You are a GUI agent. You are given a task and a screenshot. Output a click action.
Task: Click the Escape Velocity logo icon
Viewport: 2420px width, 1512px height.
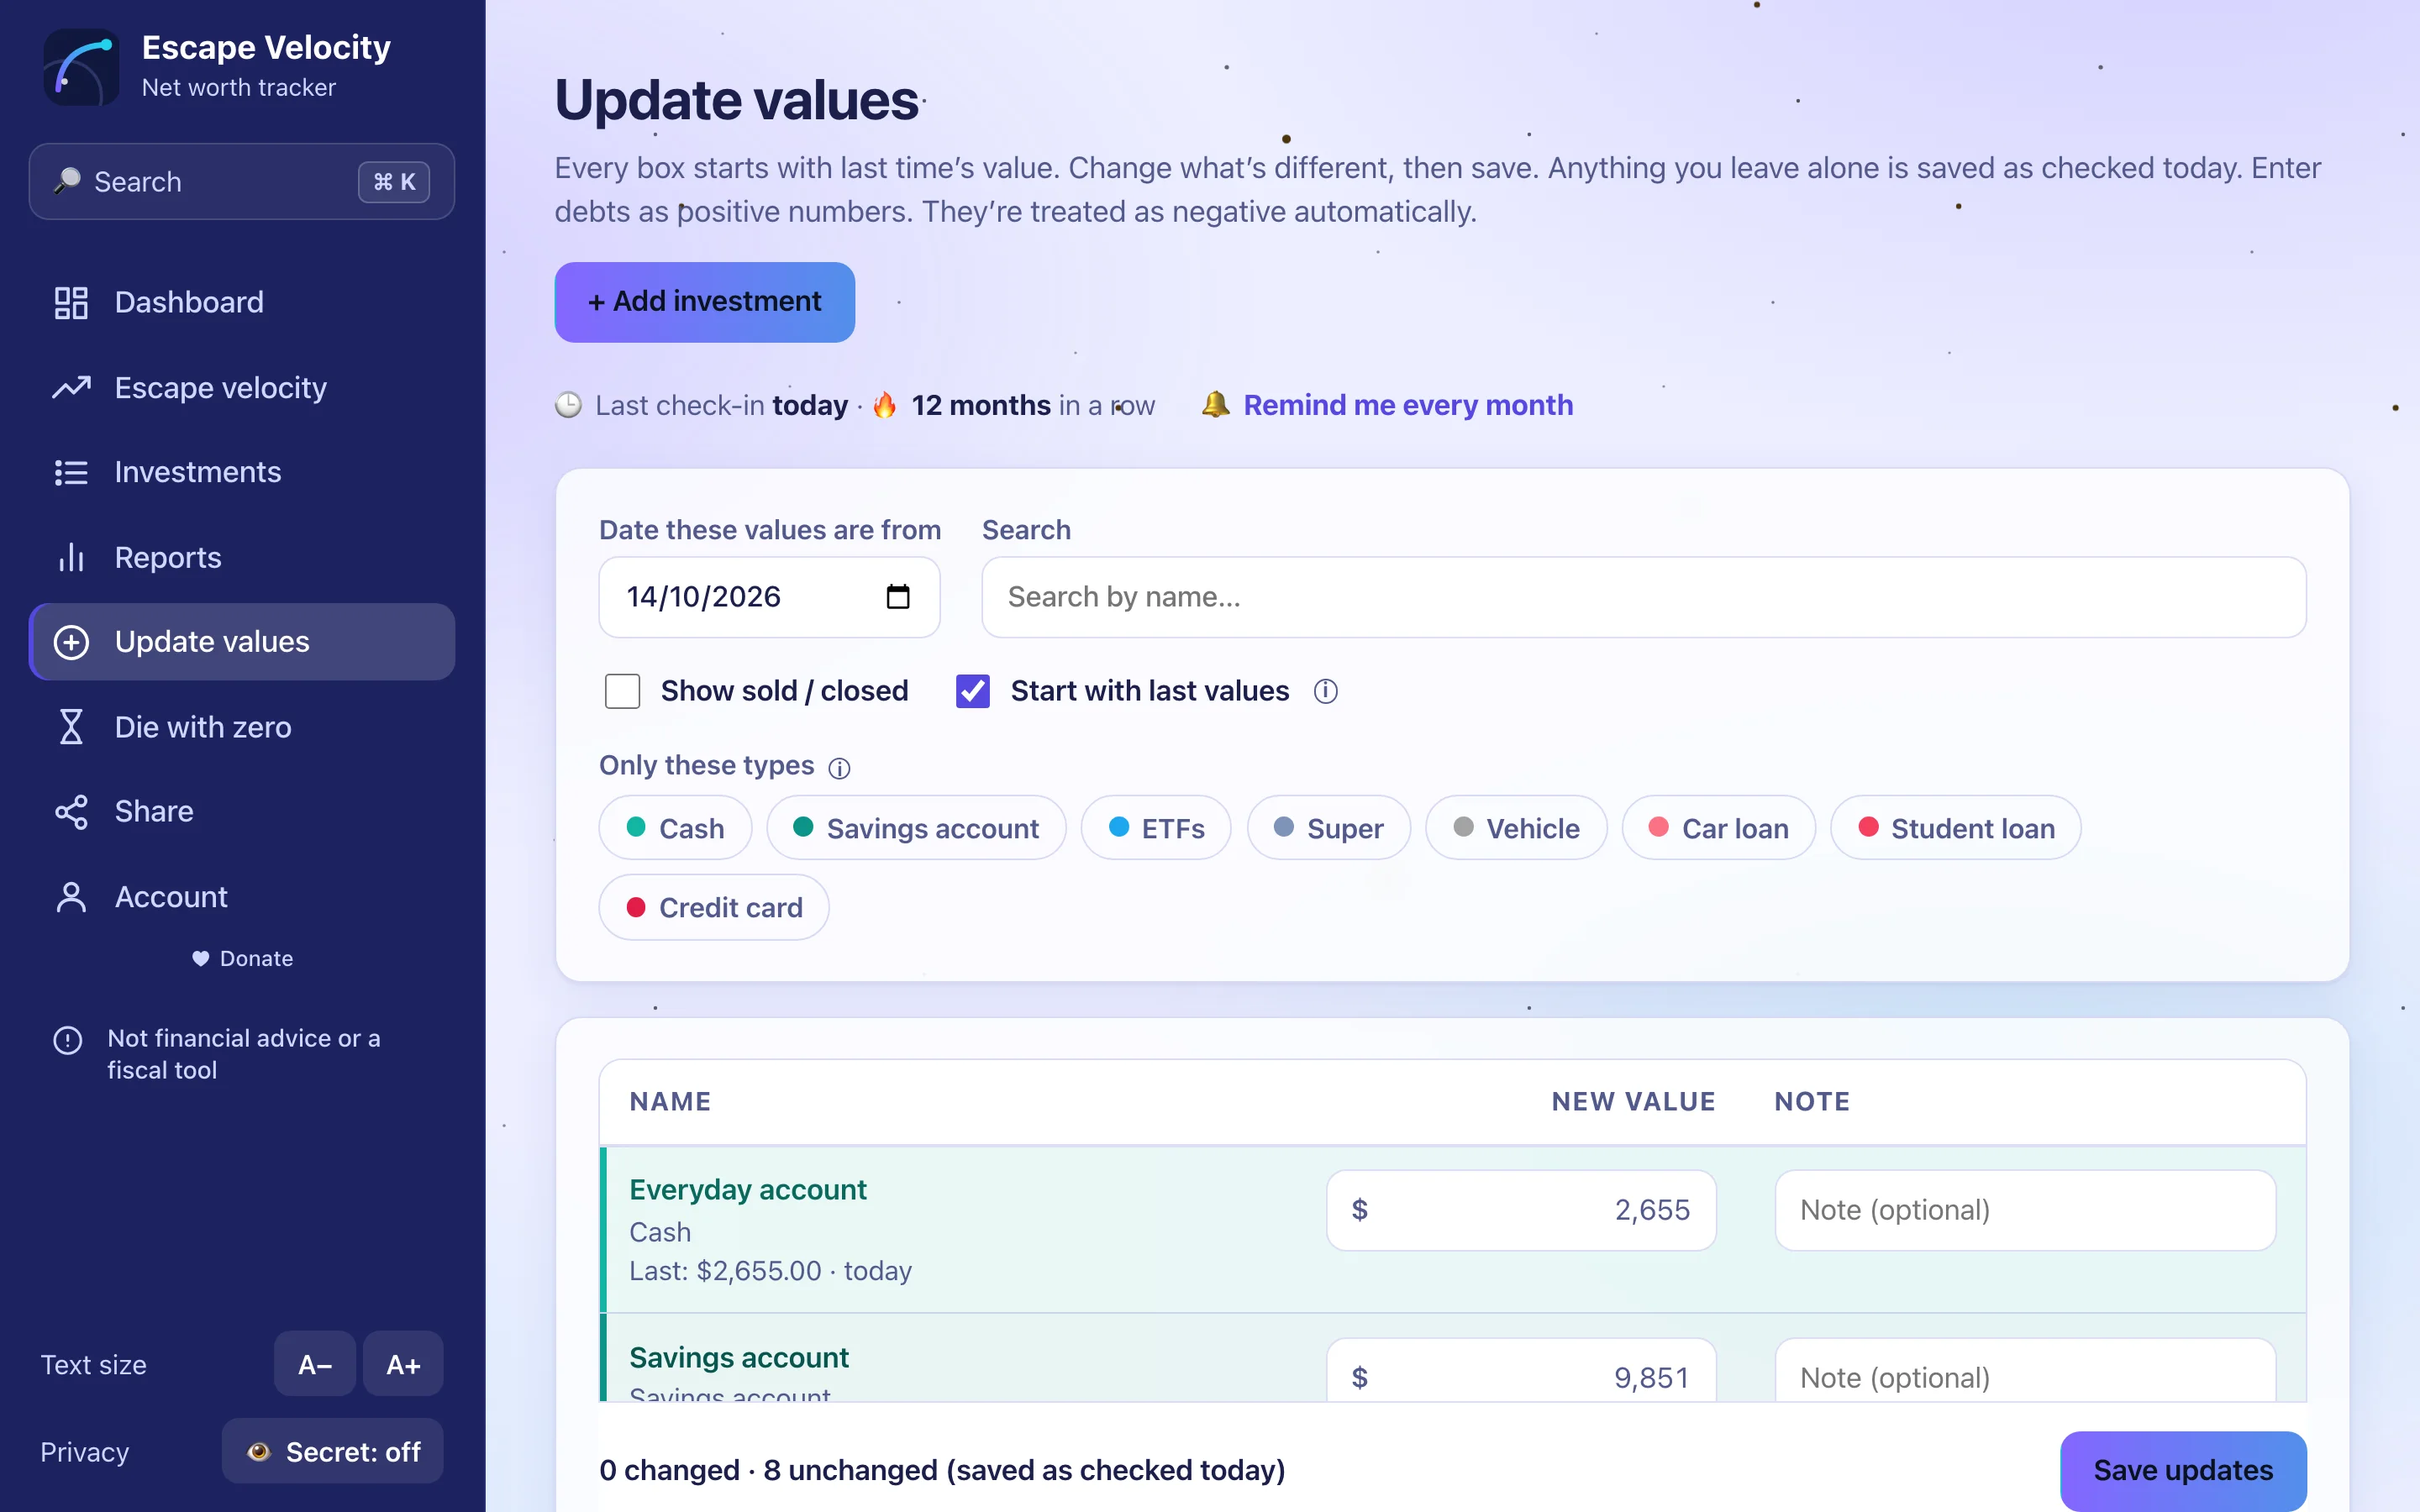click(x=81, y=66)
